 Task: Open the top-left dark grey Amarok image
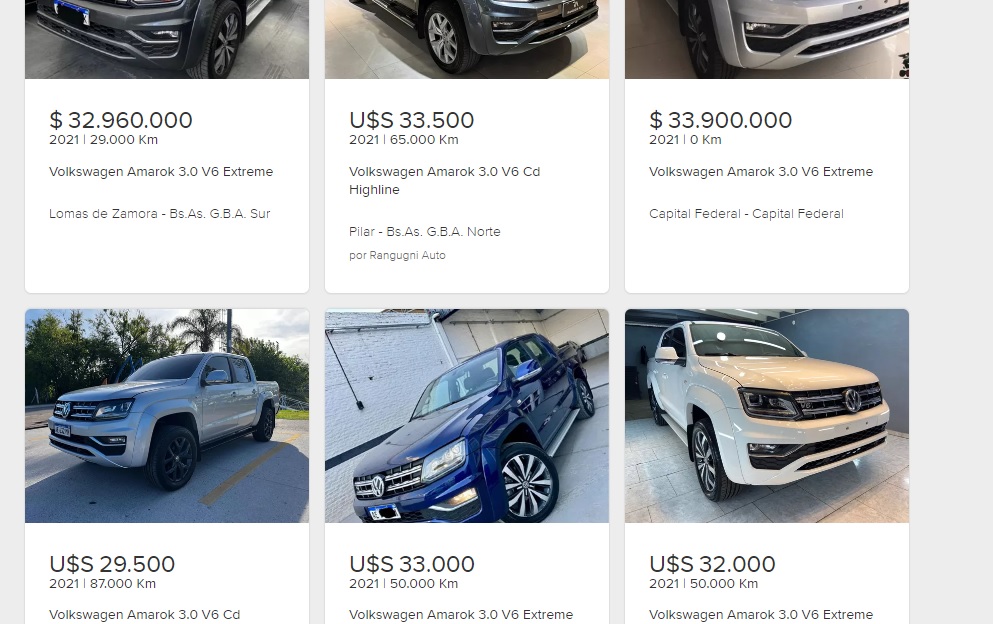pyautogui.click(x=167, y=39)
